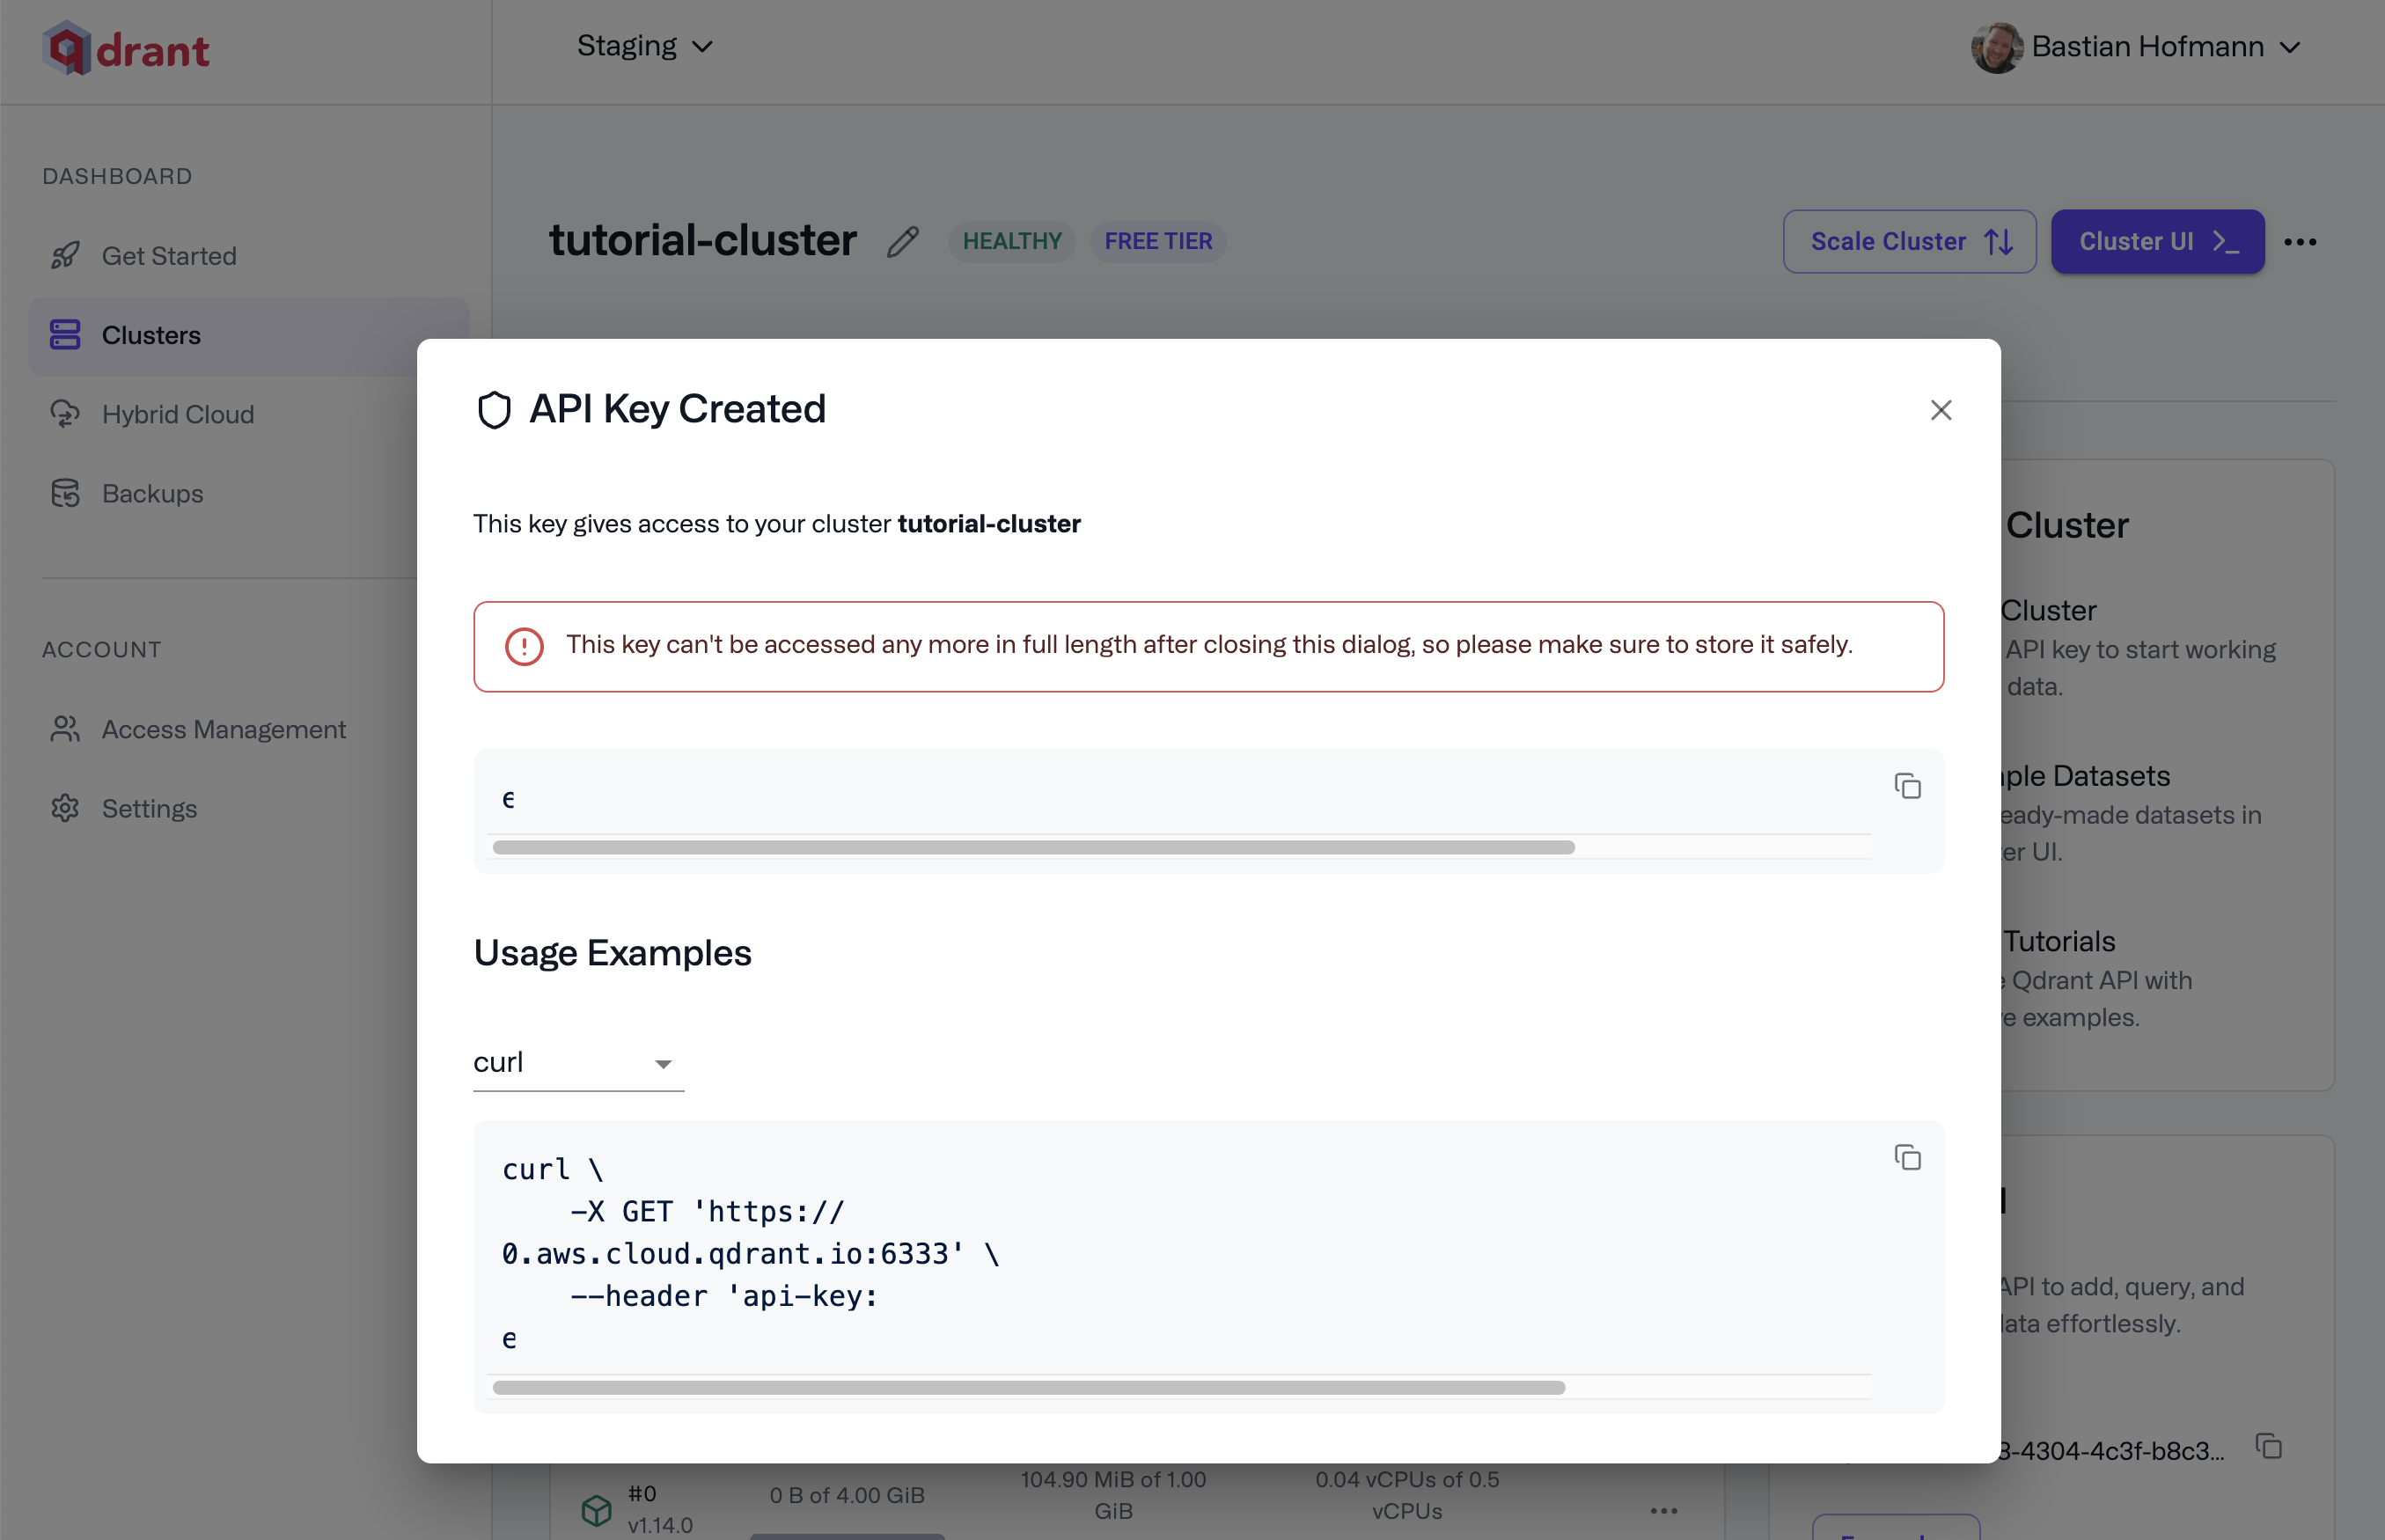Copy the curl usage example snippet
Viewport: 2385px width, 1540px height.
click(1907, 1157)
